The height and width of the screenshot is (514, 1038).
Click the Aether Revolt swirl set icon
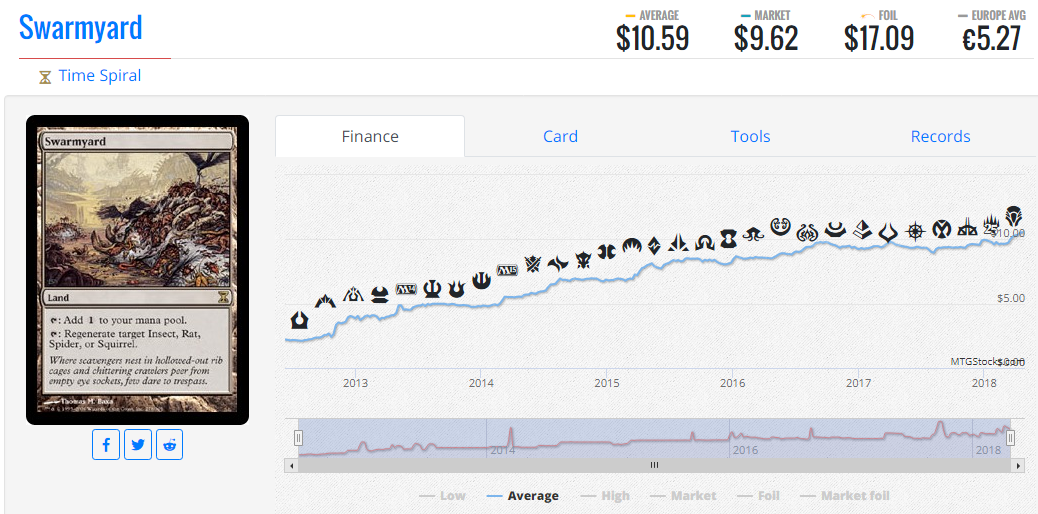808,232
